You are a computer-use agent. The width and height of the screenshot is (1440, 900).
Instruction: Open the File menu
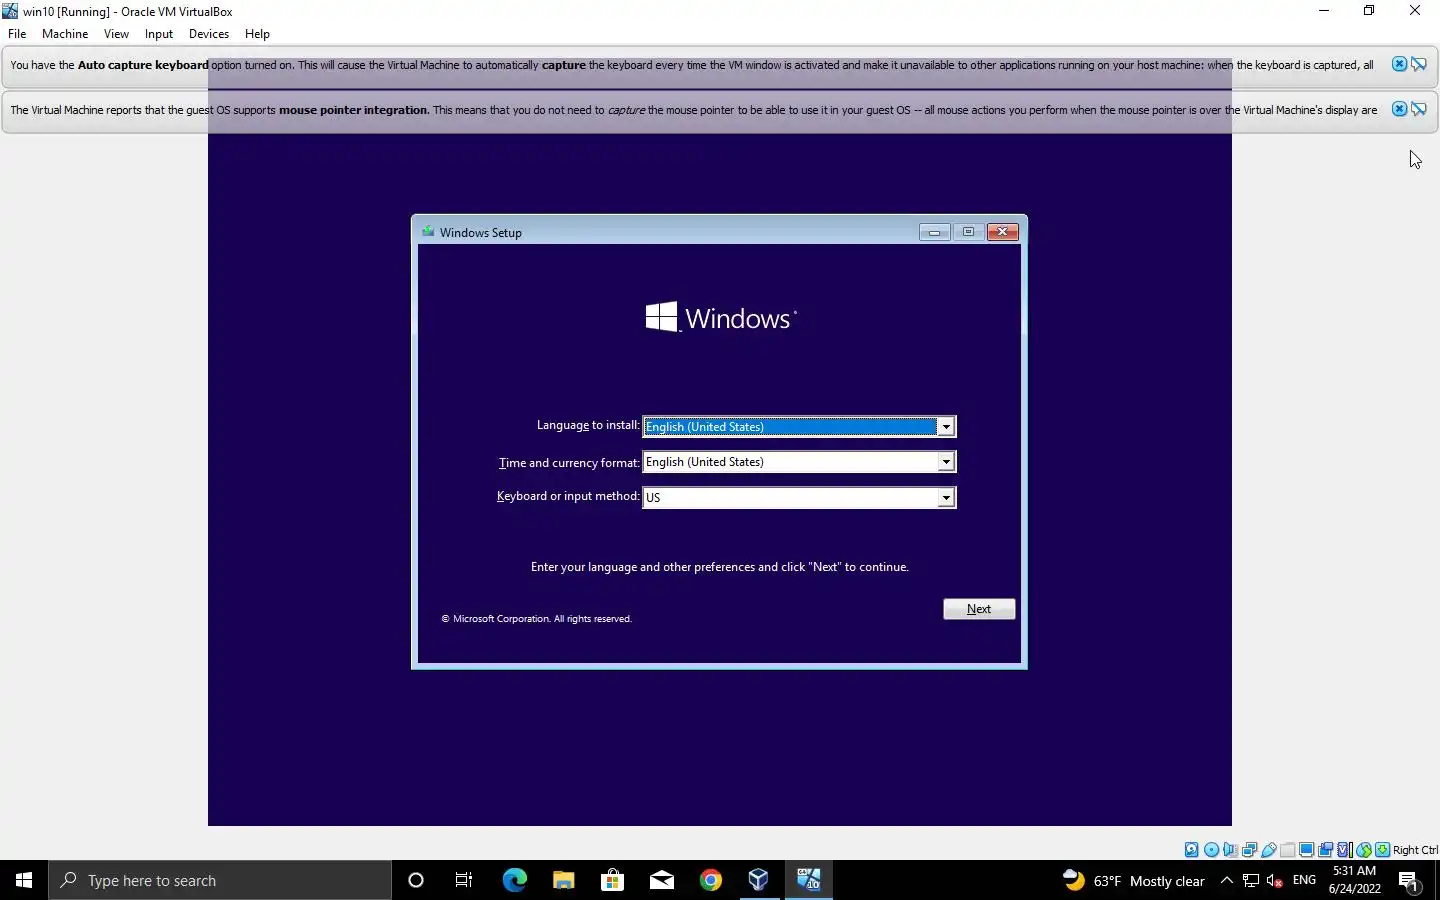[17, 34]
